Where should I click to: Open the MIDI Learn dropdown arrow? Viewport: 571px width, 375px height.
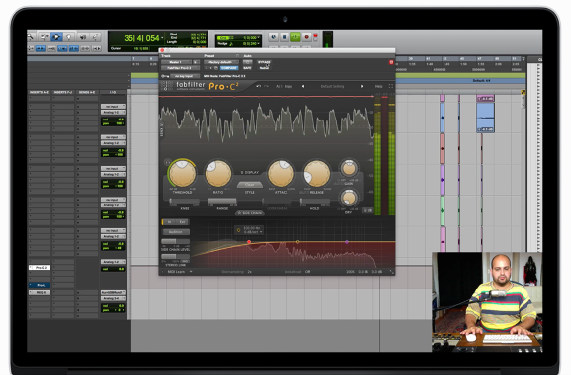[x=191, y=272]
